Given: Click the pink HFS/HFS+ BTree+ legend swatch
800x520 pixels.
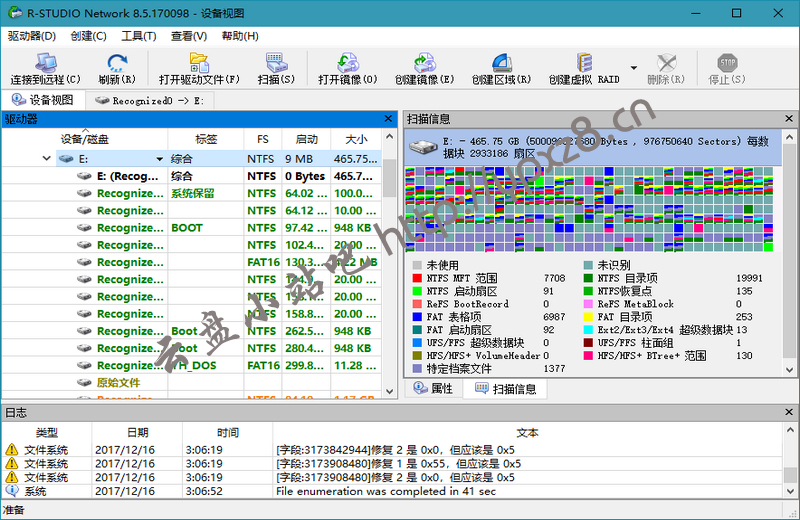Looking at the screenshot, I should click(588, 356).
